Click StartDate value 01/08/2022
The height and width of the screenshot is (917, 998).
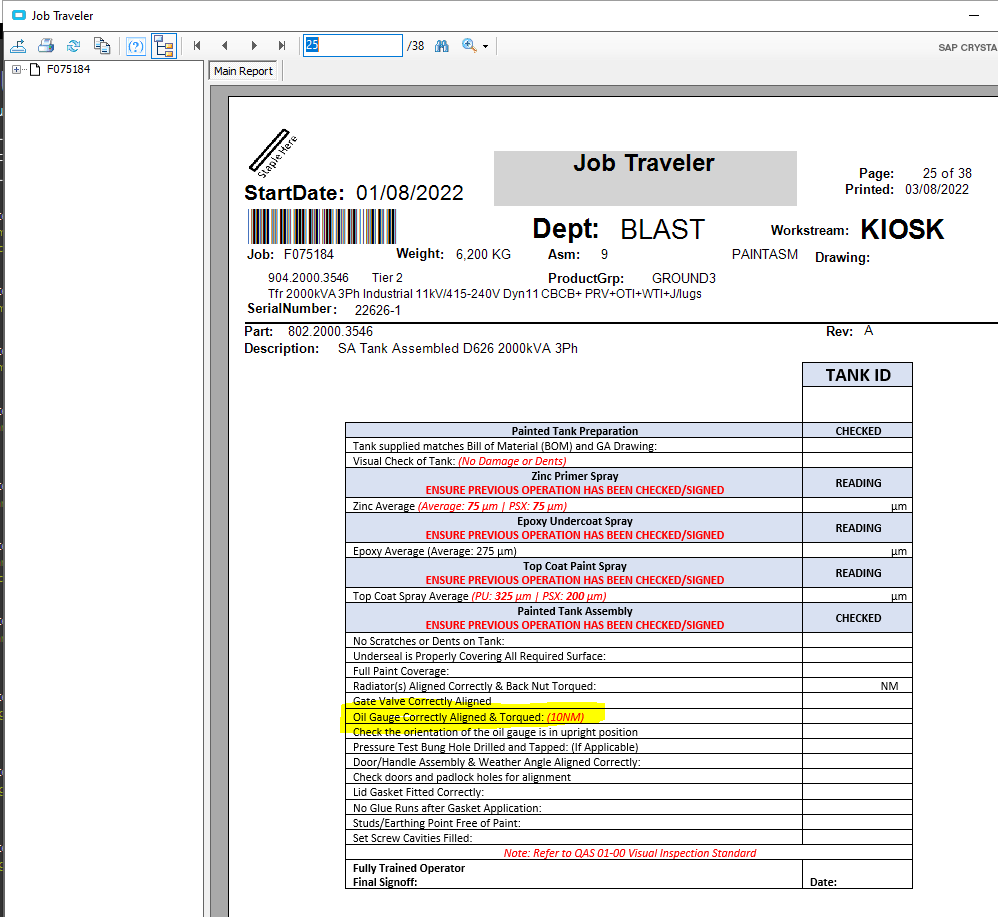point(410,193)
